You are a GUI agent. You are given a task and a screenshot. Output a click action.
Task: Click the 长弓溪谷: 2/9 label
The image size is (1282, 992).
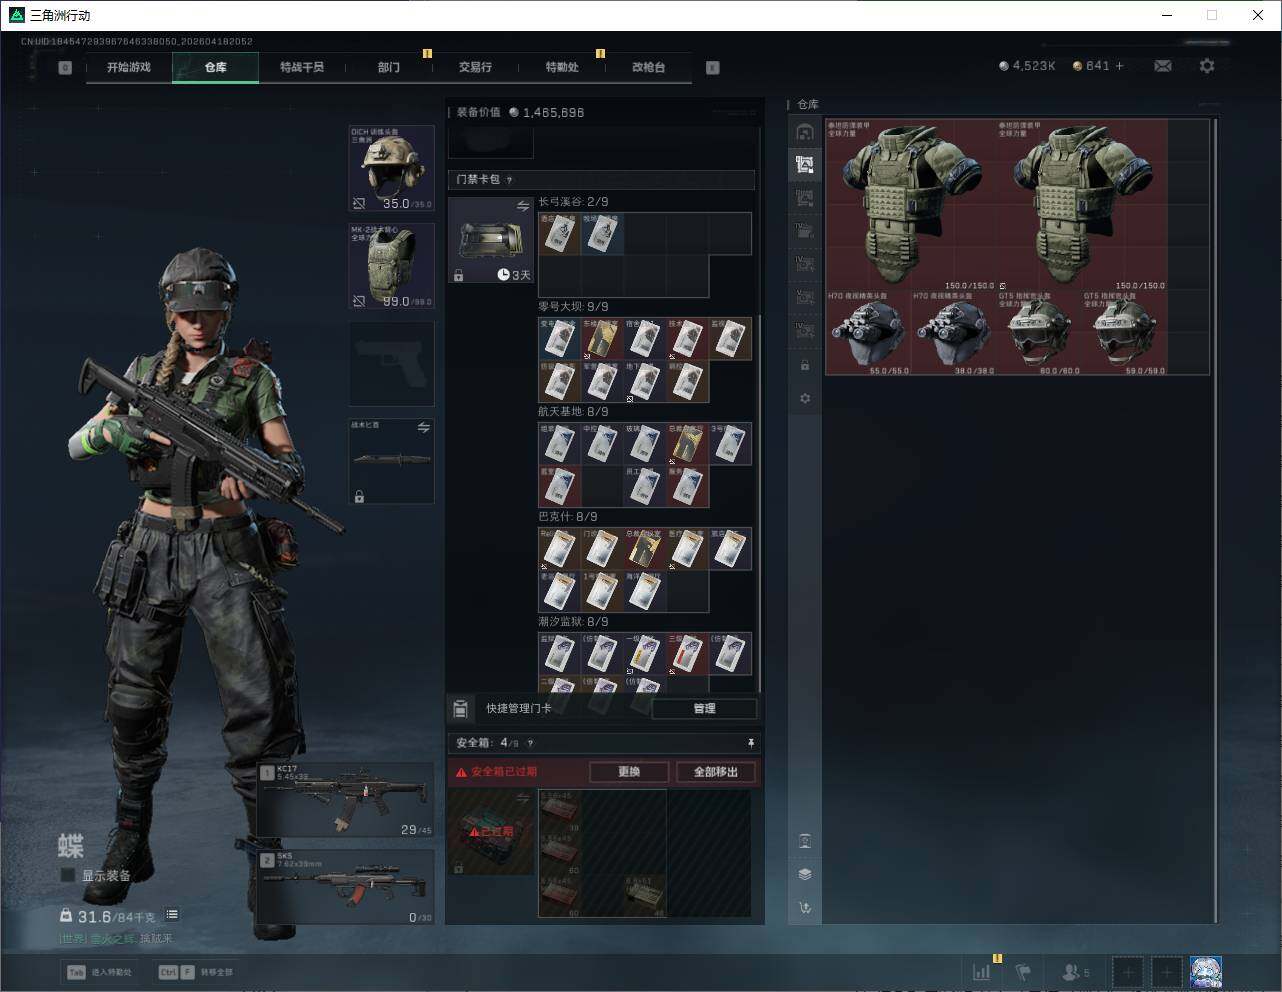point(573,203)
